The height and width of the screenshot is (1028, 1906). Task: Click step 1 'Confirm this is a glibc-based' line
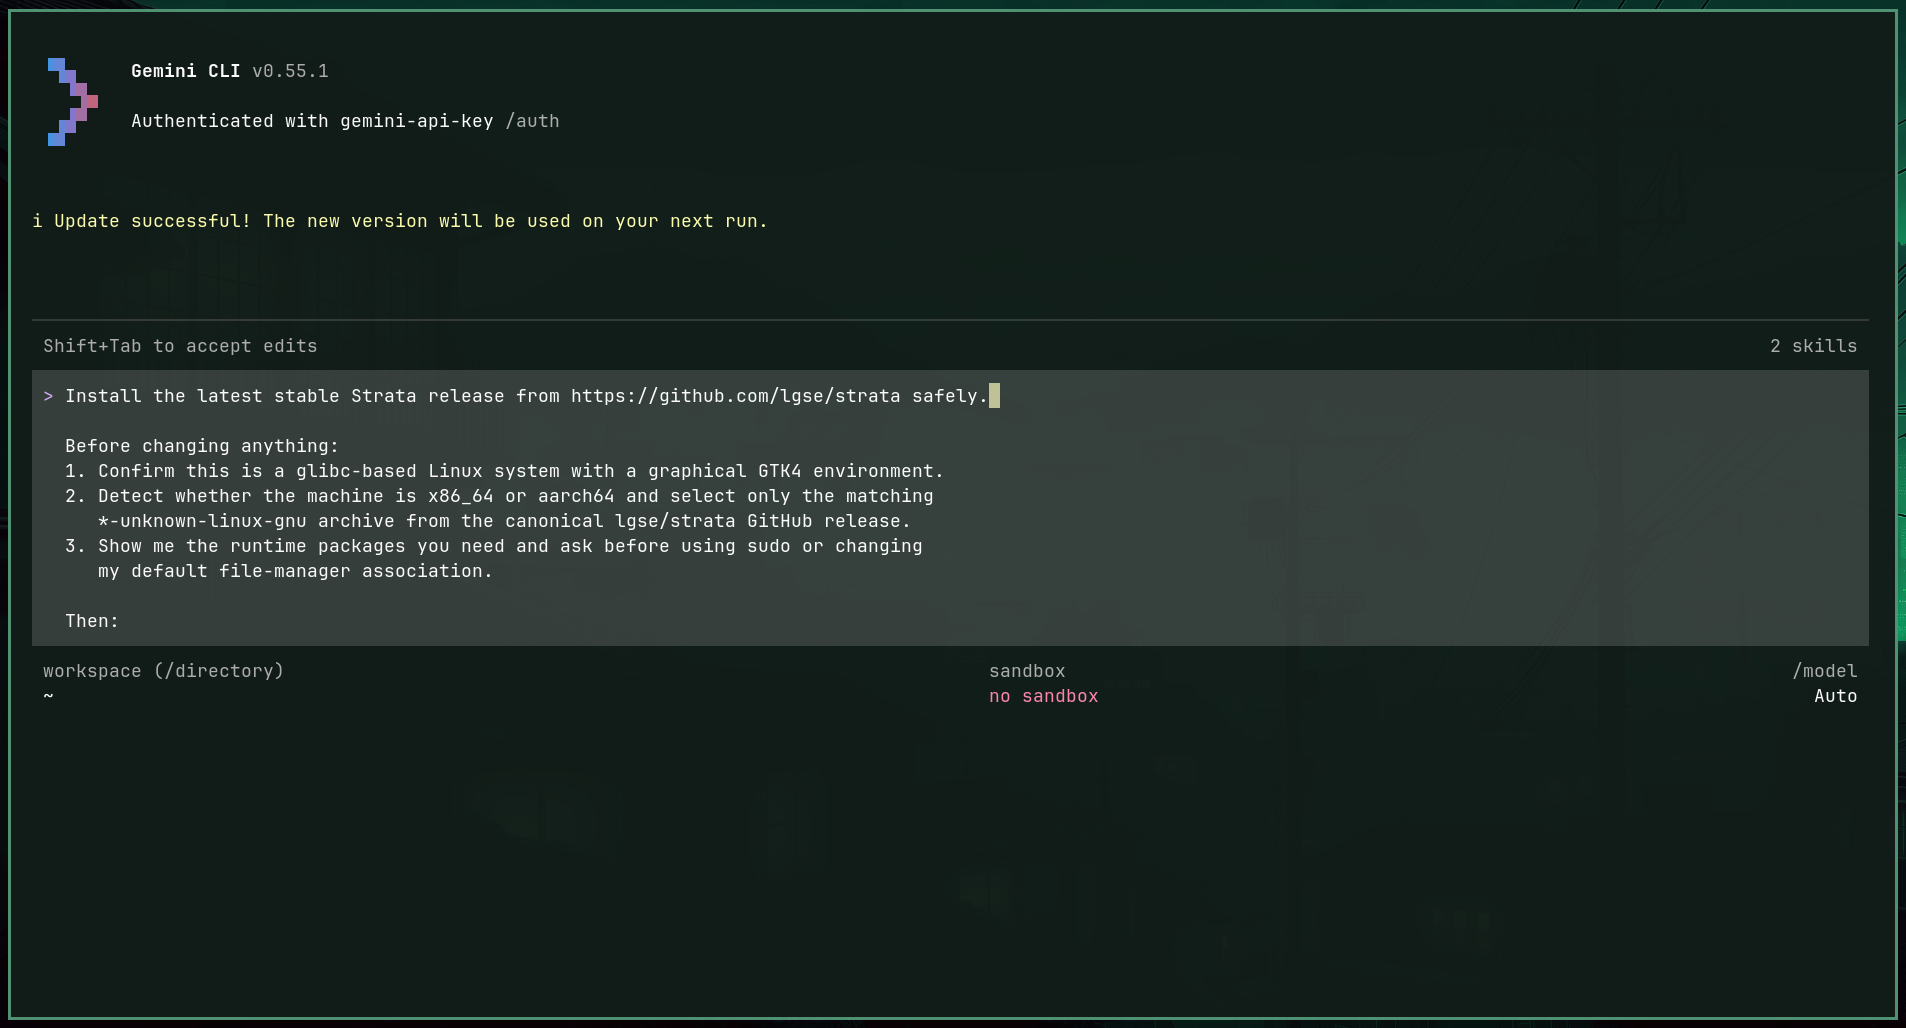tap(504, 471)
